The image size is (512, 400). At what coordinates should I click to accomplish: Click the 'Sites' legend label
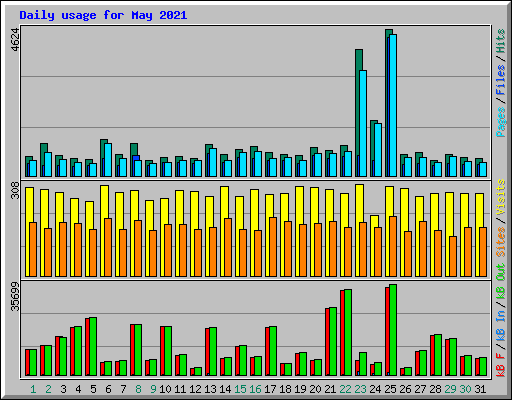tap(500, 242)
